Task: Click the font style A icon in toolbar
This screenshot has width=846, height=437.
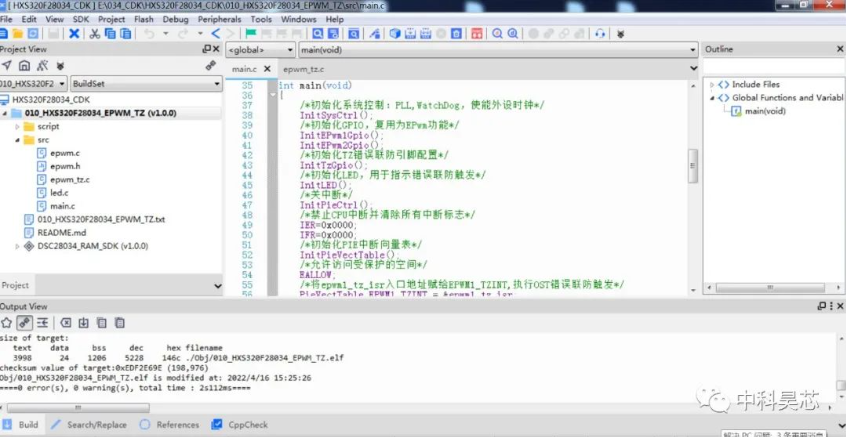Action: [x=374, y=34]
